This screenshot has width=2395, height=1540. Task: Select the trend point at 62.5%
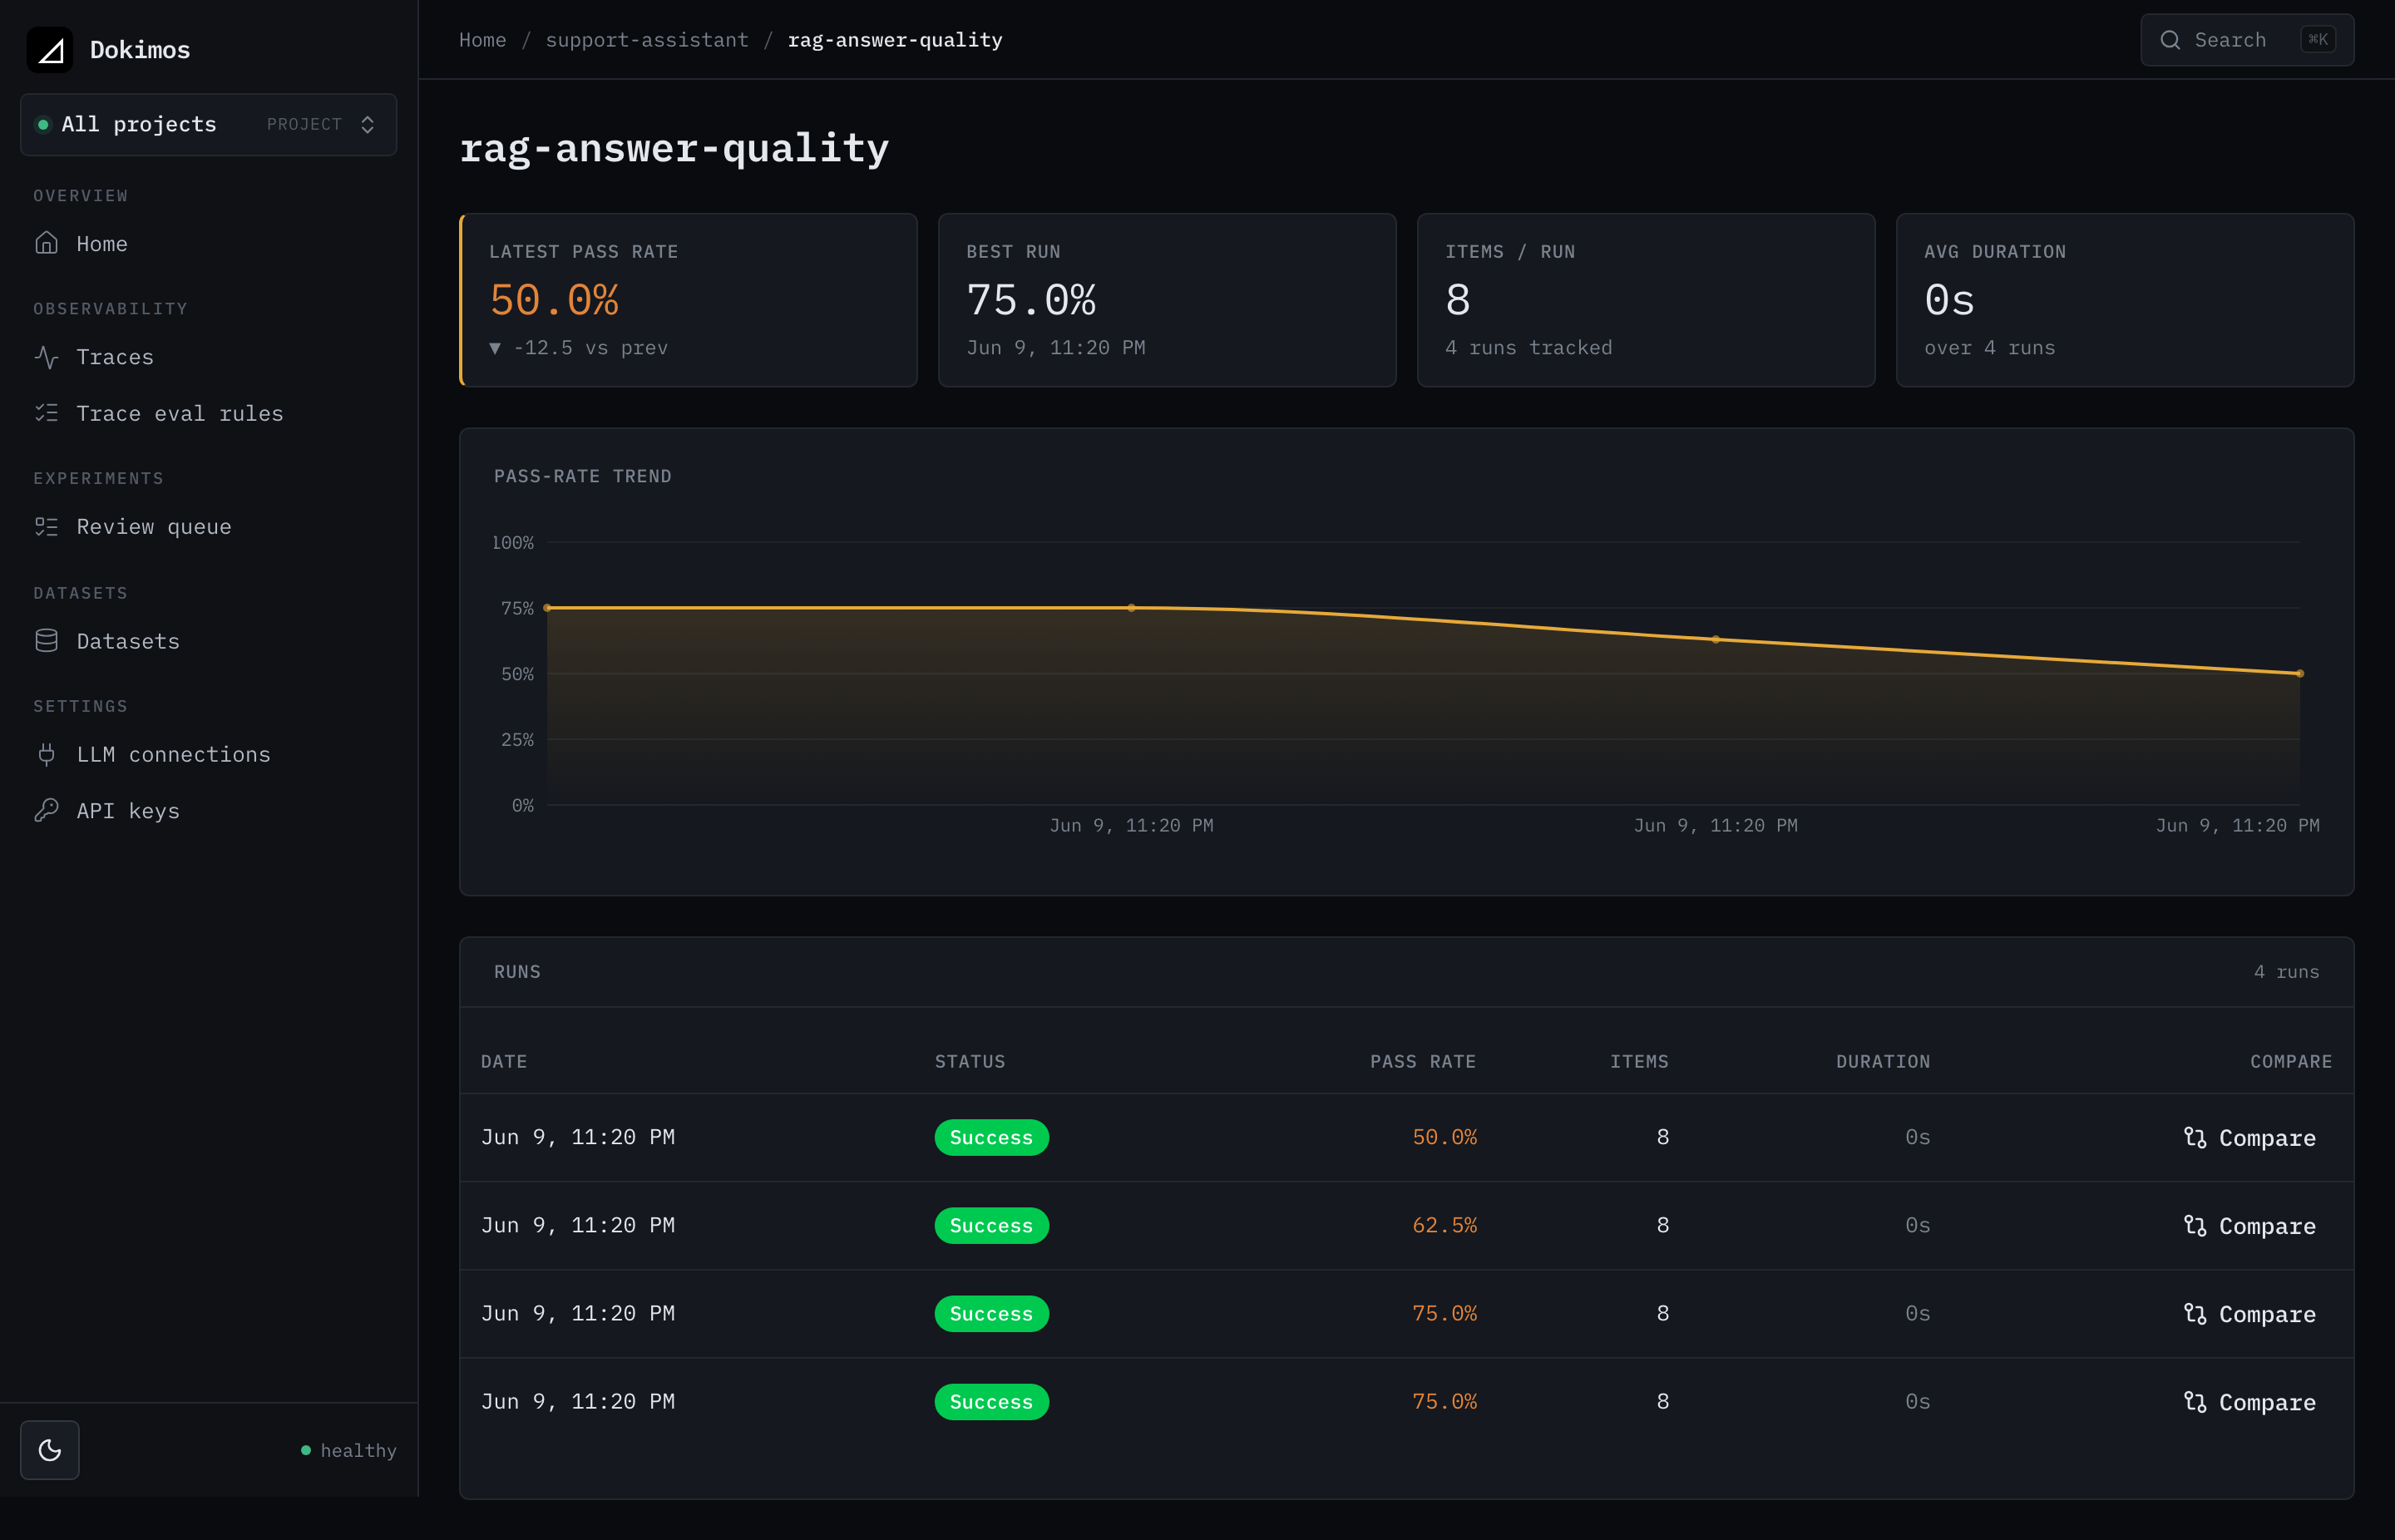coord(1716,640)
